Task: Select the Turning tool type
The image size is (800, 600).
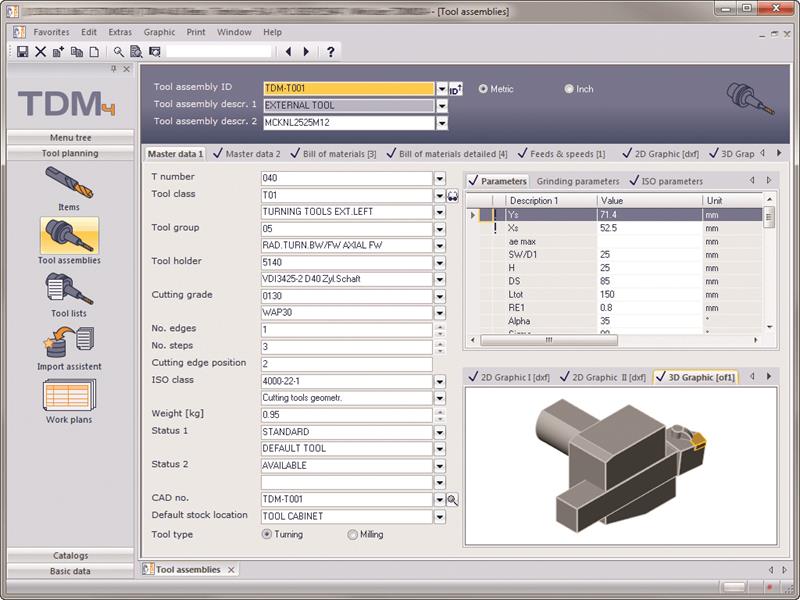Action: click(x=266, y=534)
